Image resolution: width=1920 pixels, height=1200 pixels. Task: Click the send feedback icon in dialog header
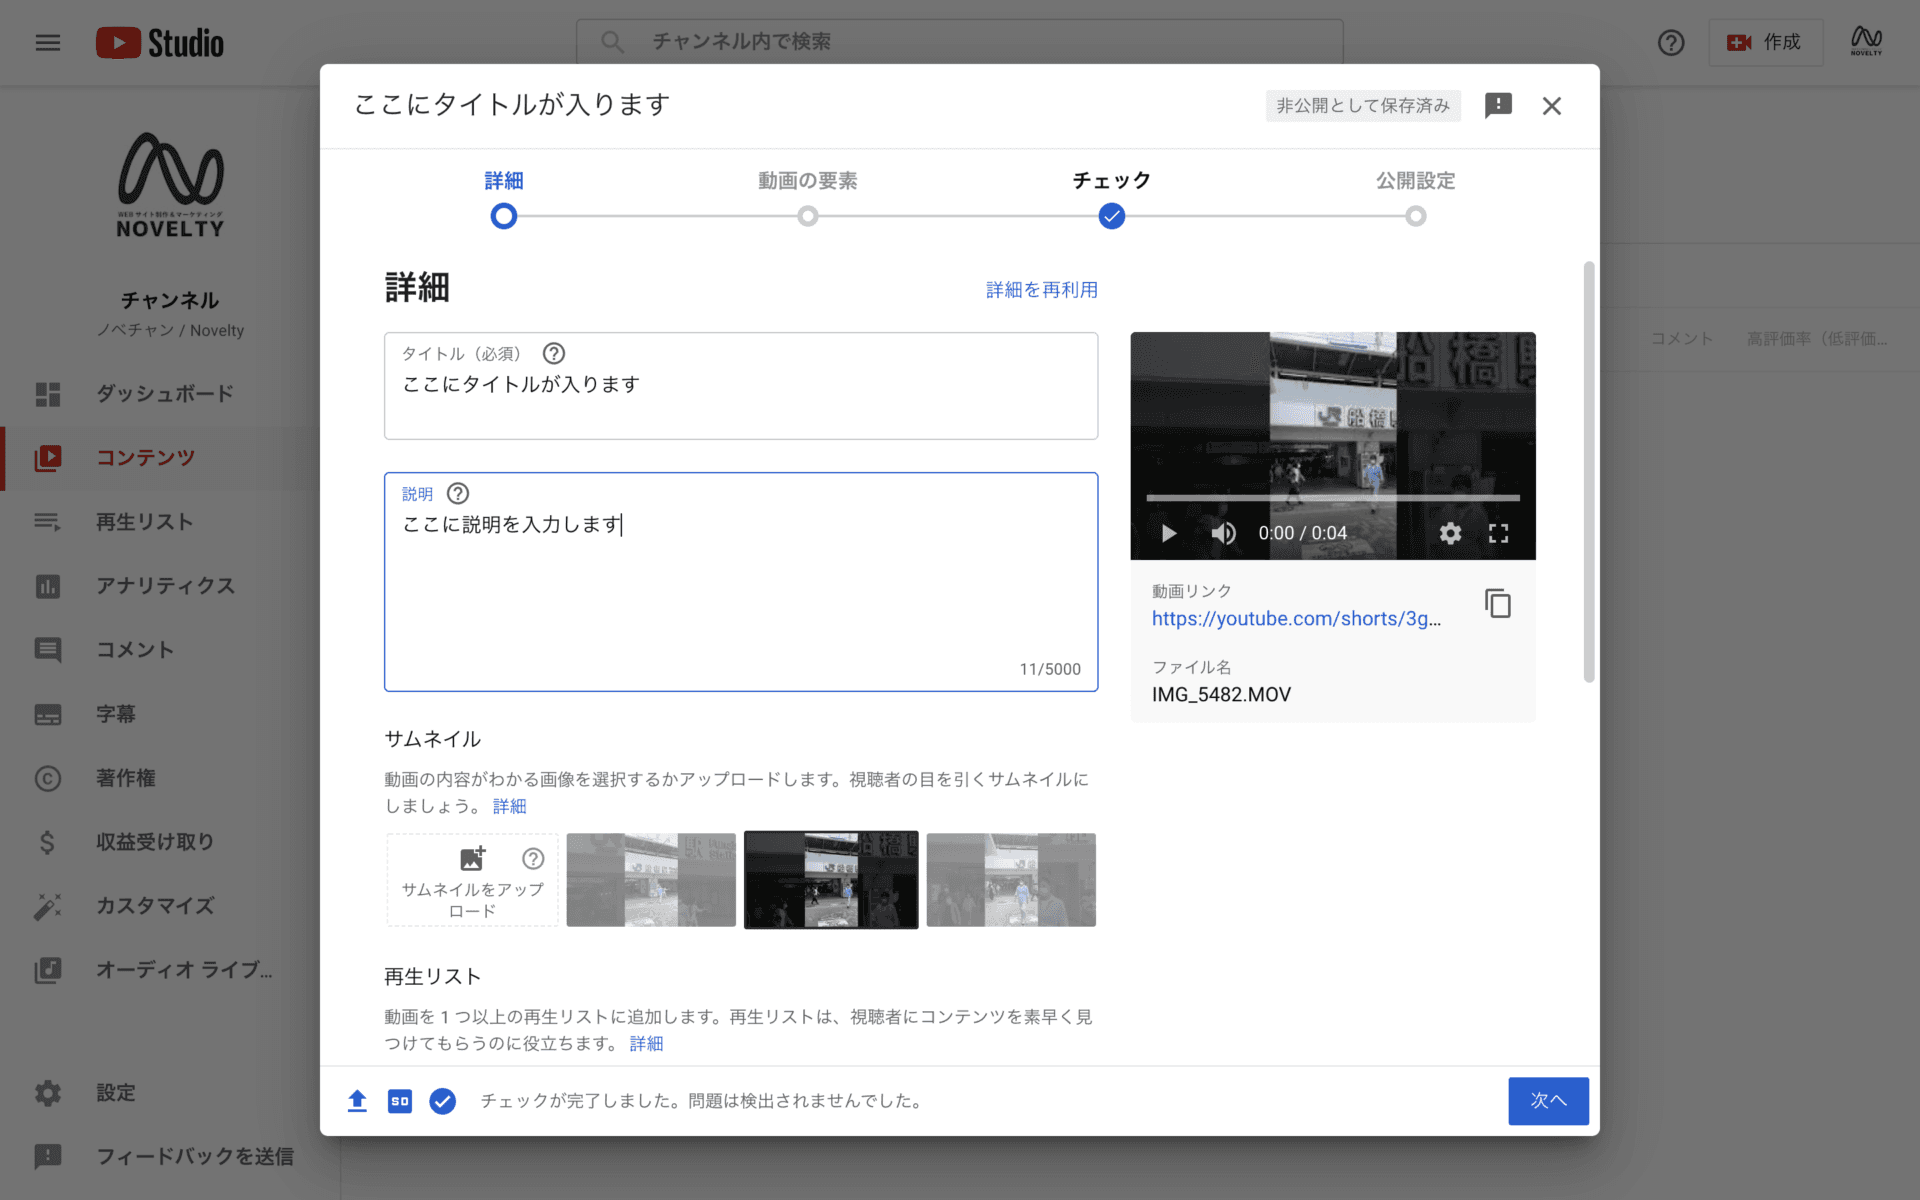point(1498,105)
